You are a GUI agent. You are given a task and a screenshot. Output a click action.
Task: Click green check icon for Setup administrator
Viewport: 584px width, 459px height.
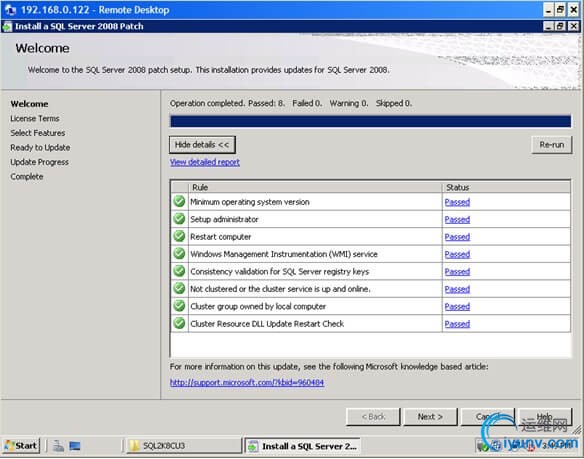[179, 219]
